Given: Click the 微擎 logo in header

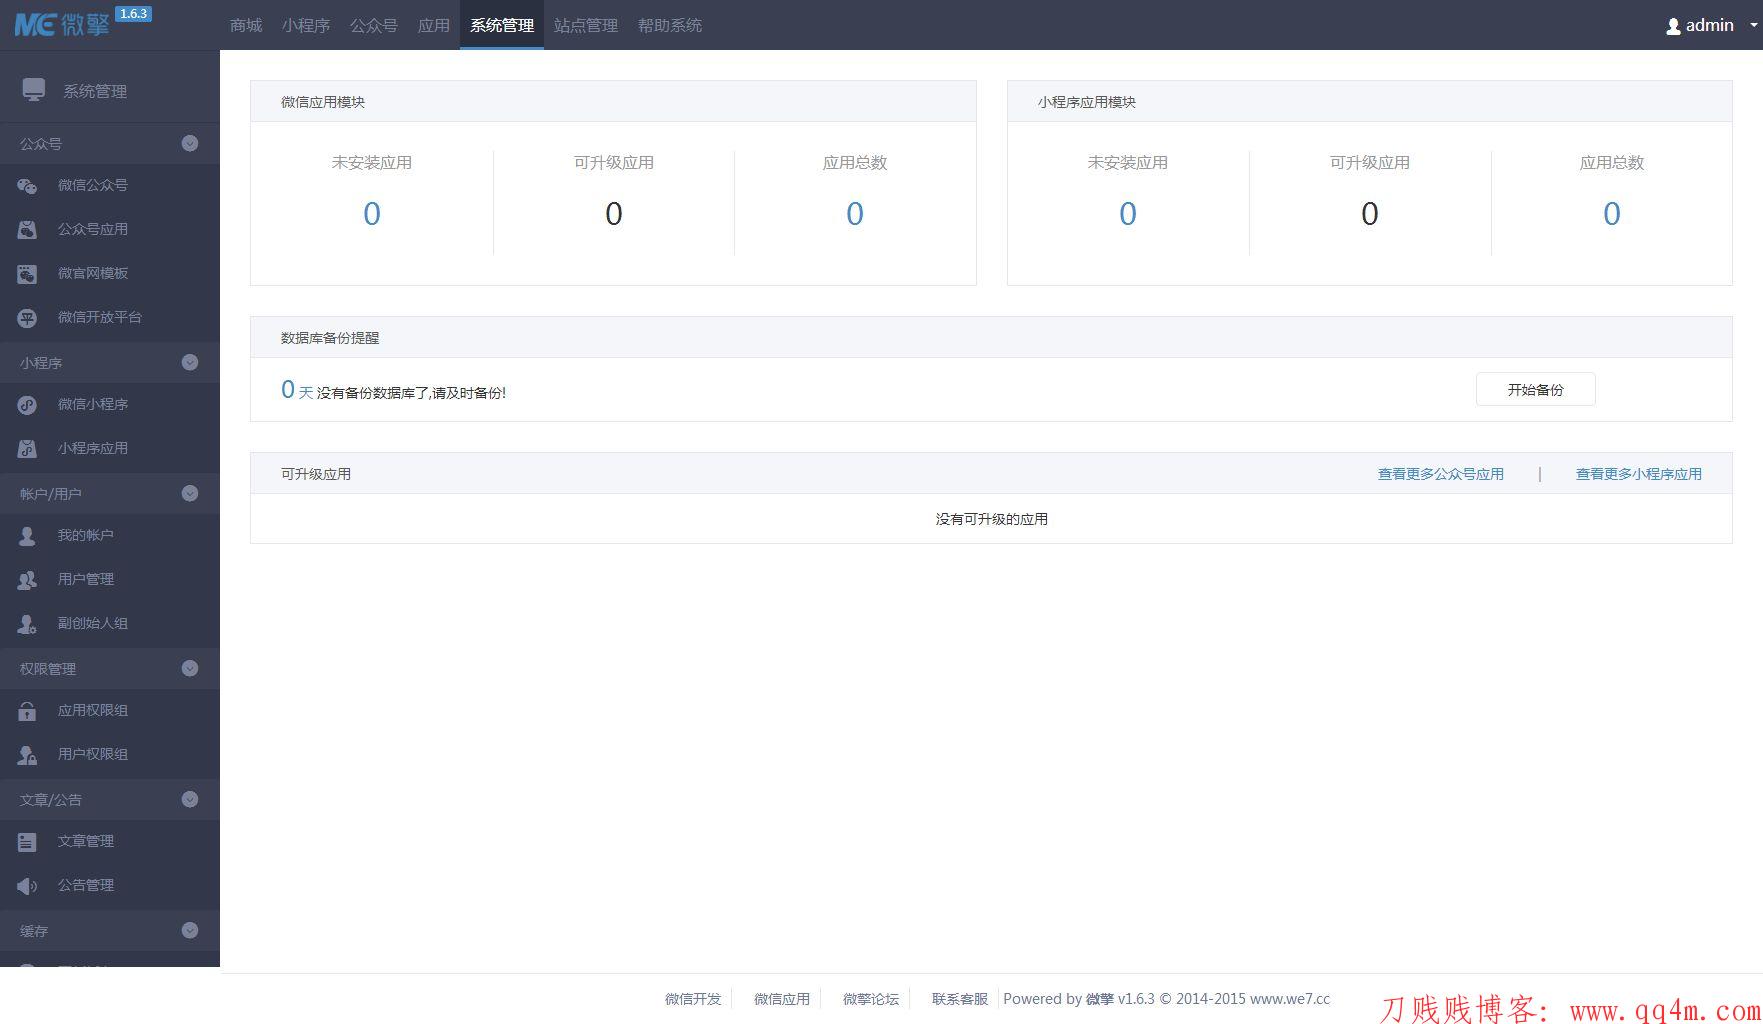Looking at the screenshot, I should click(62, 24).
